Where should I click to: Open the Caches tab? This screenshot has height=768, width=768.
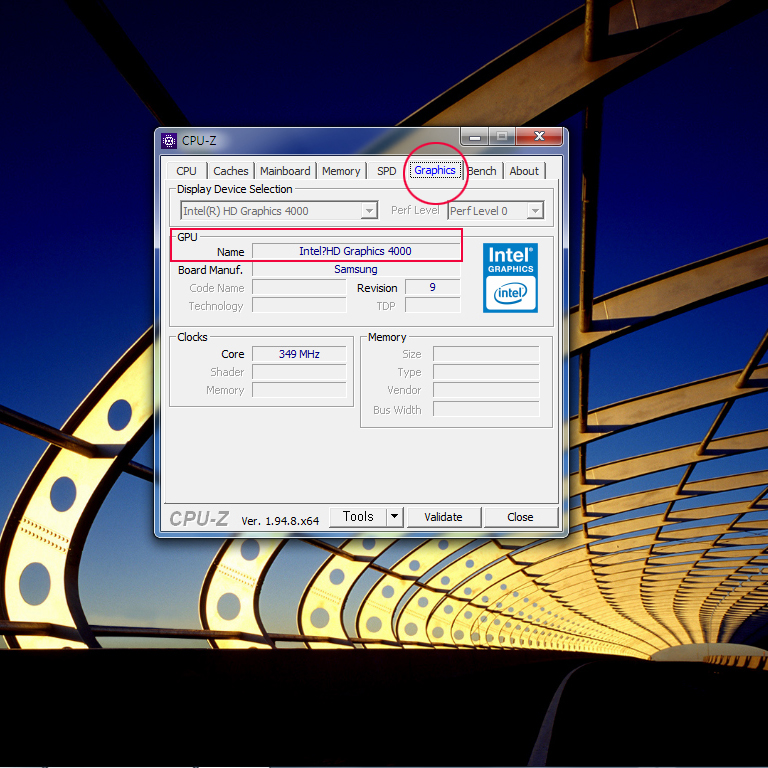click(231, 171)
